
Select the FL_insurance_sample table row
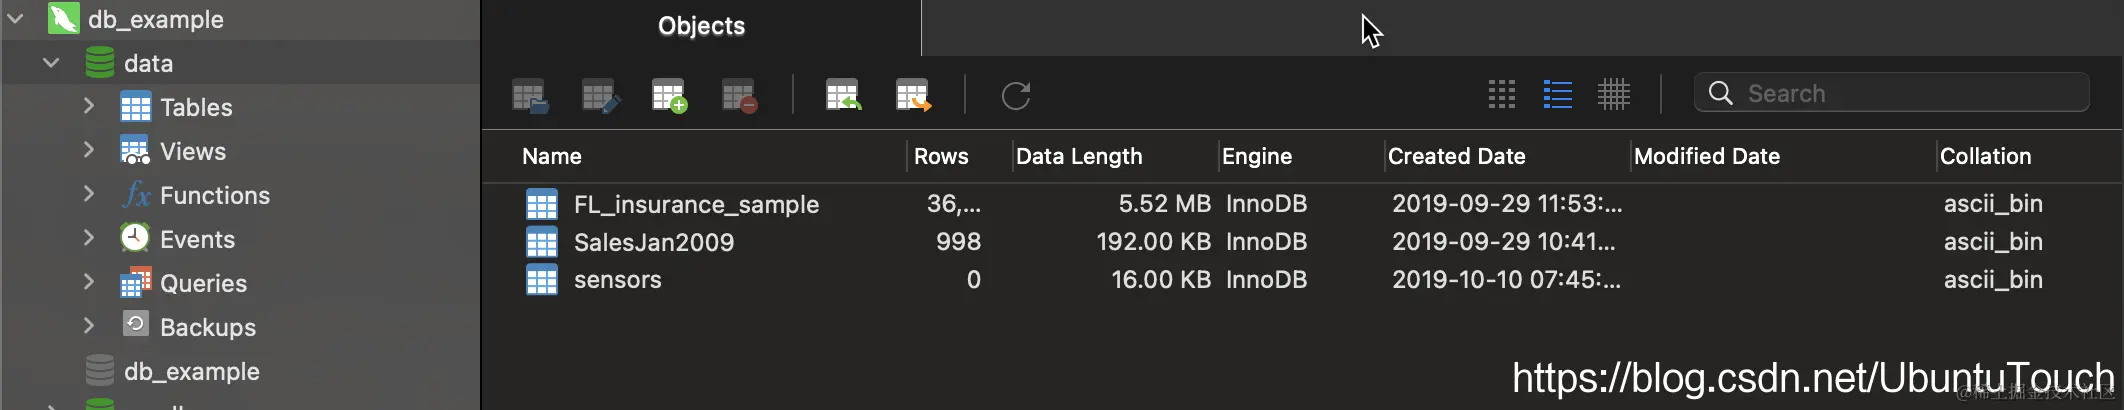click(x=696, y=204)
